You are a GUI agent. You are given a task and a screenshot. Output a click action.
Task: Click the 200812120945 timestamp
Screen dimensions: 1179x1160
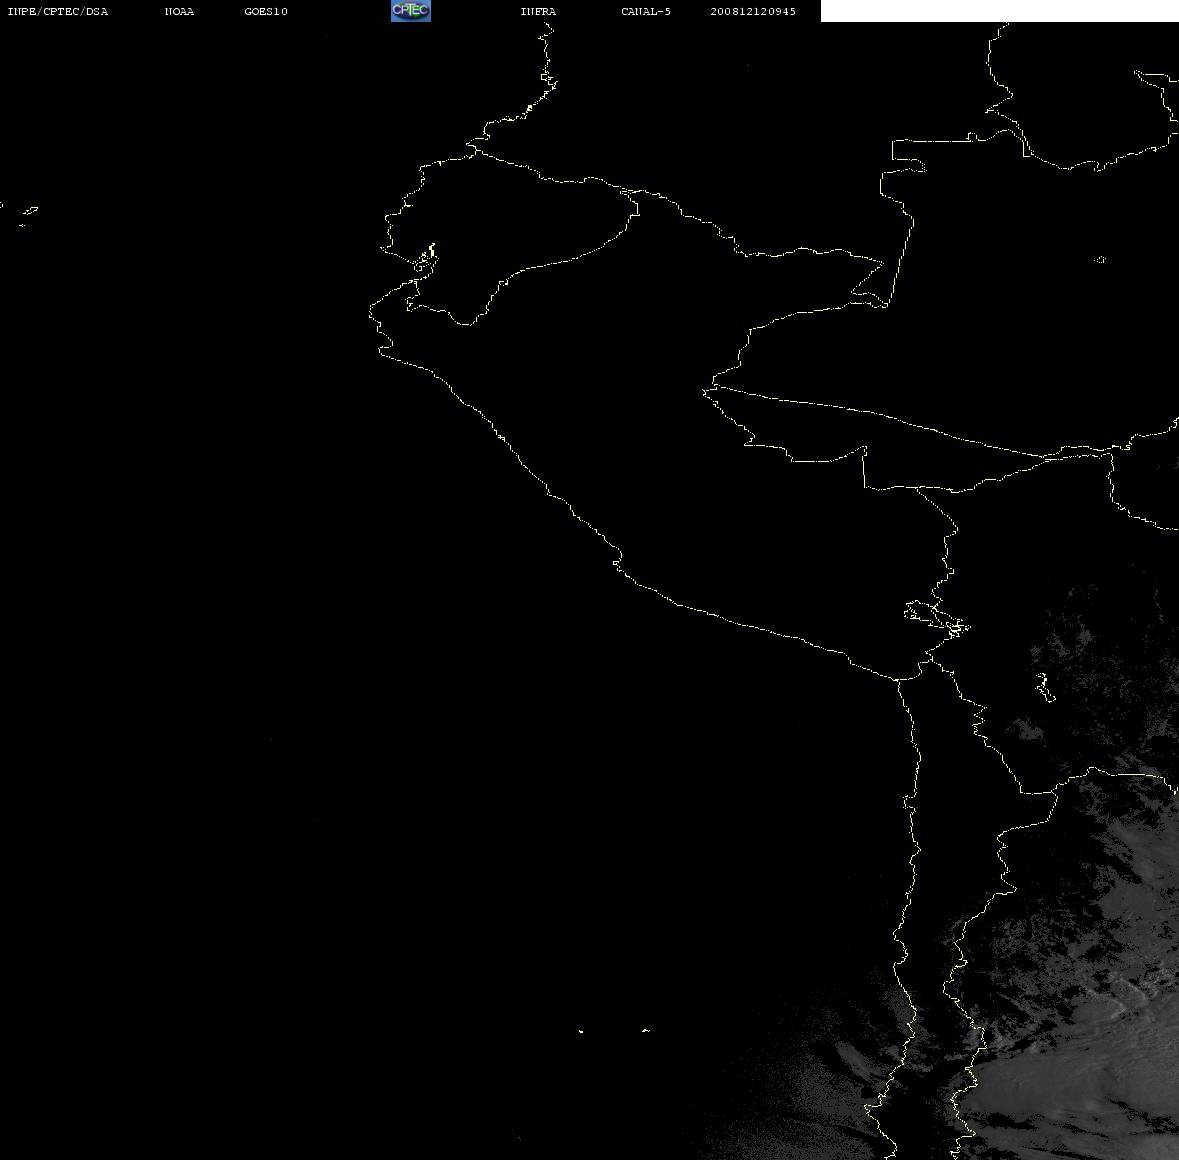[x=753, y=11]
